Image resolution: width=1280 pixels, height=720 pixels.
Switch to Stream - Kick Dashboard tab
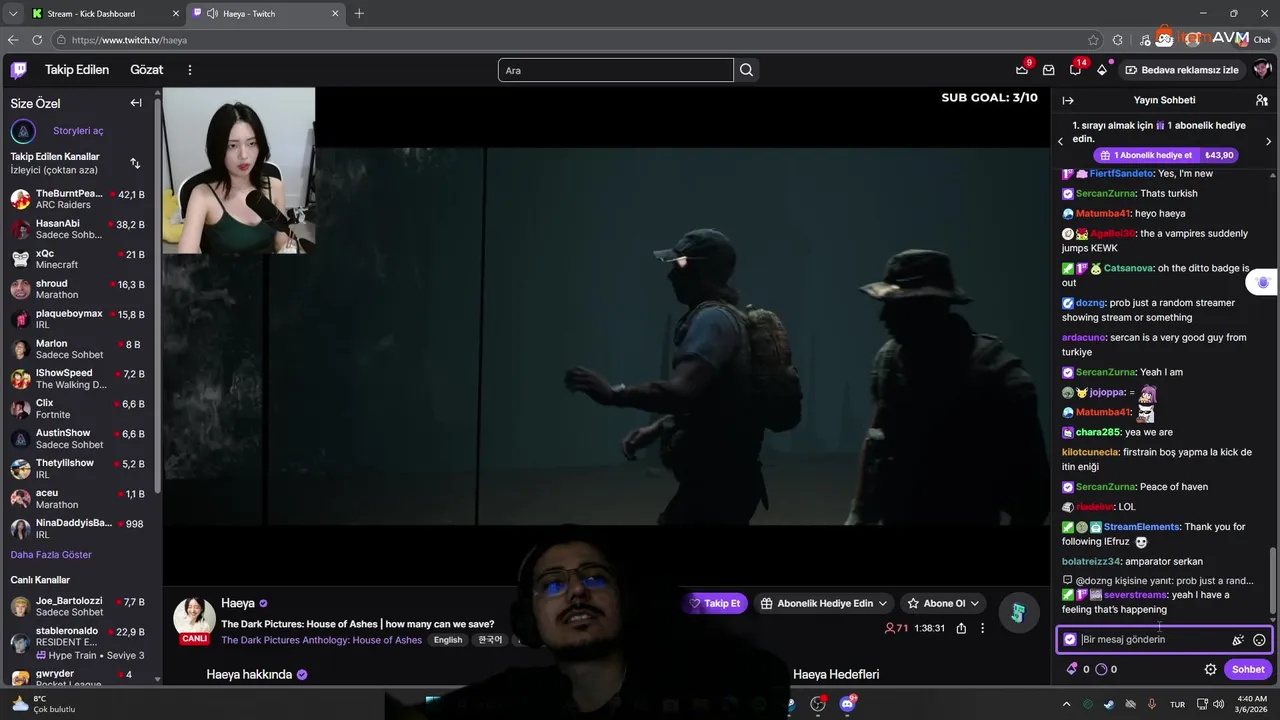click(x=104, y=13)
